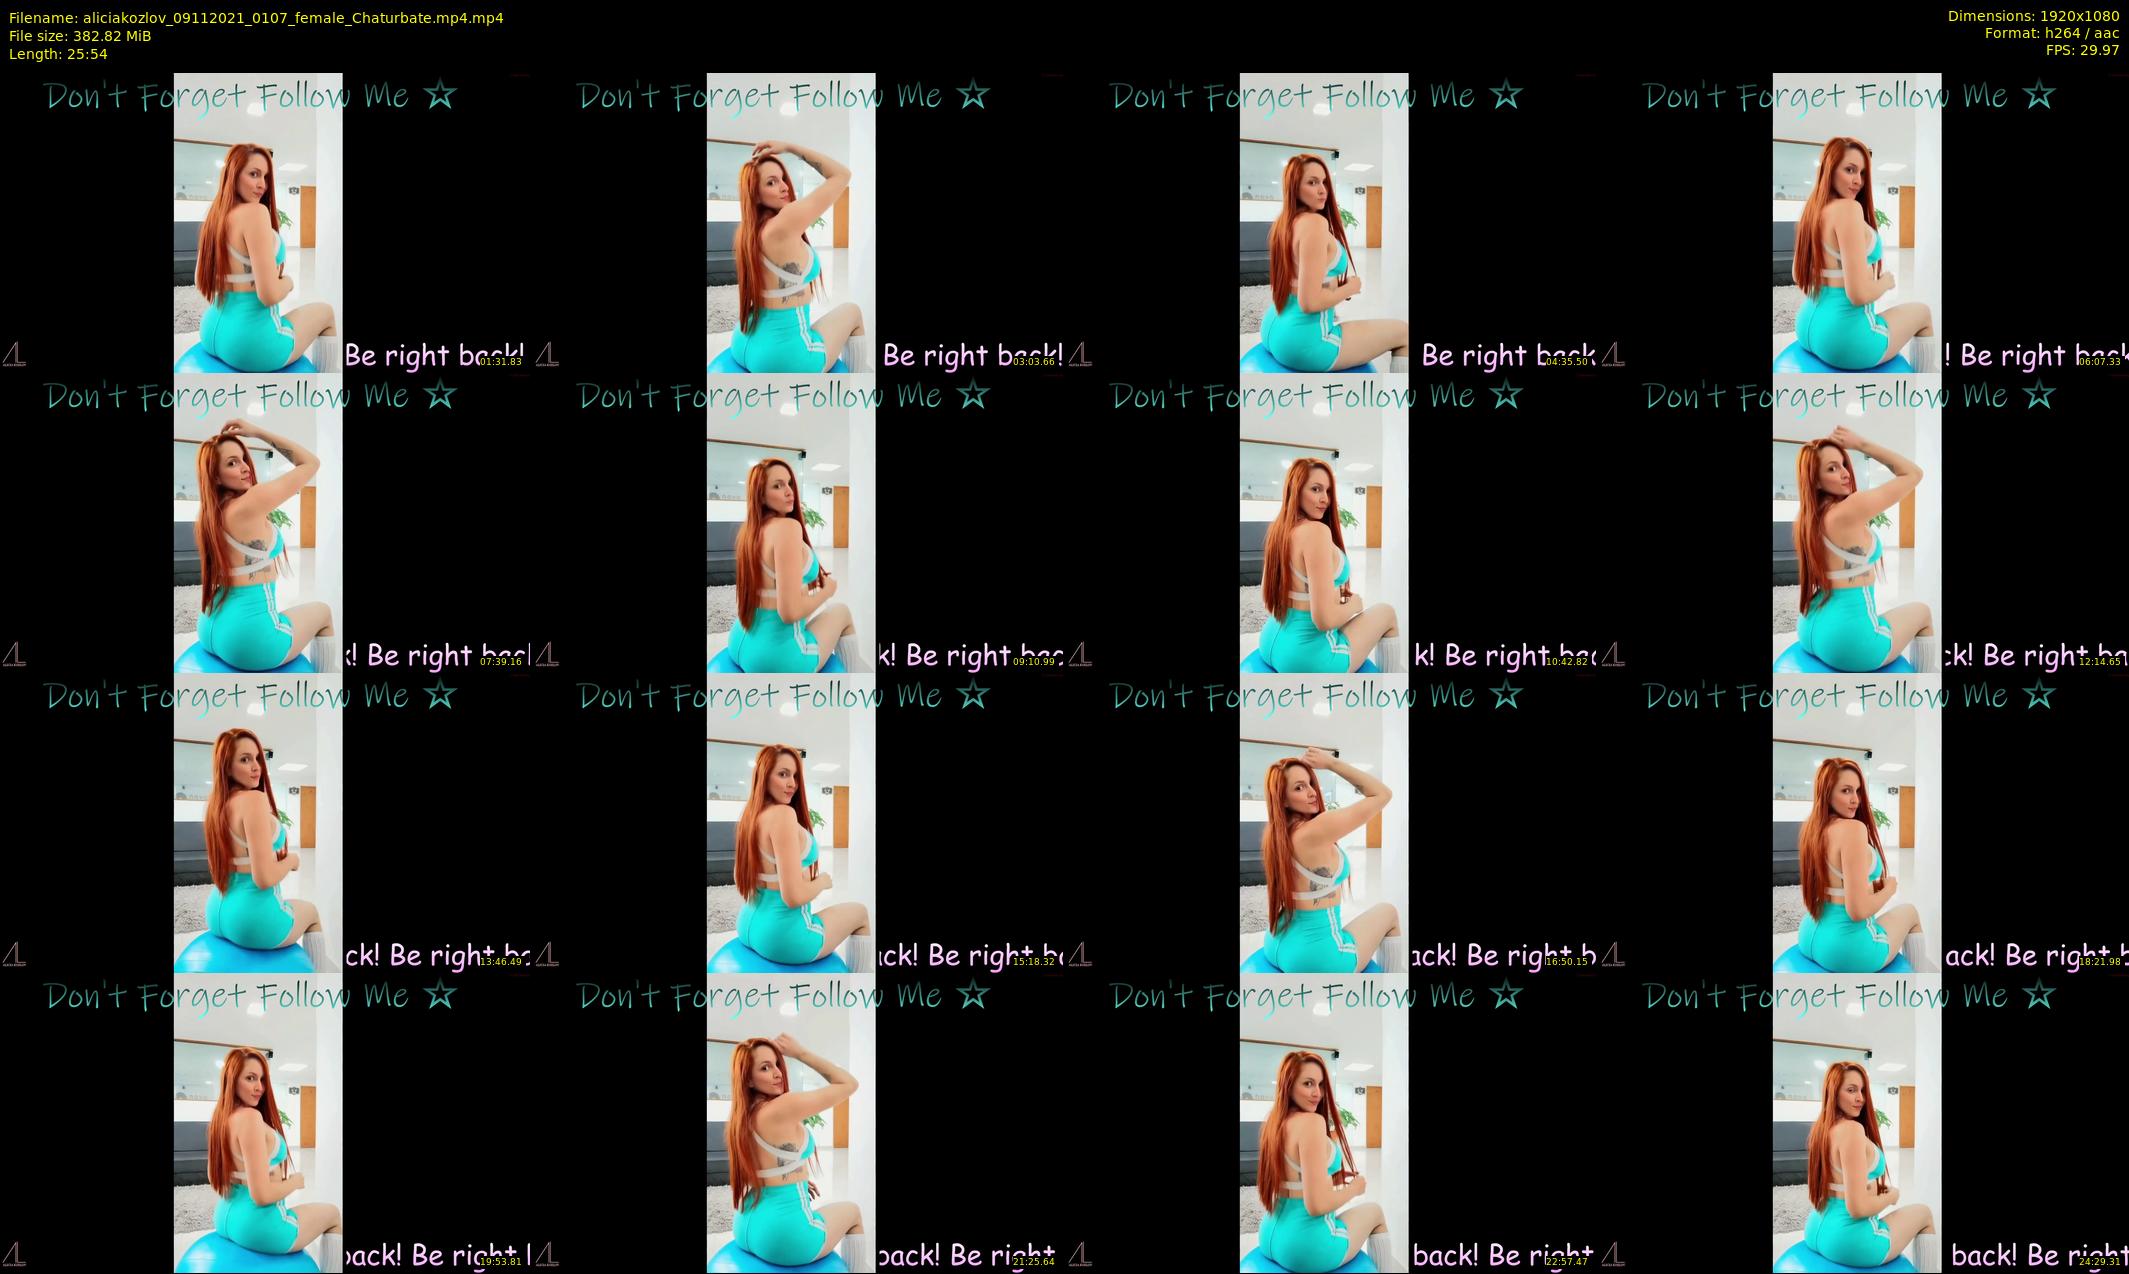Choose the thumbnail frame timestamped 19:53.81
Screen dimensions: 2129x1274
(x=264, y=1122)
